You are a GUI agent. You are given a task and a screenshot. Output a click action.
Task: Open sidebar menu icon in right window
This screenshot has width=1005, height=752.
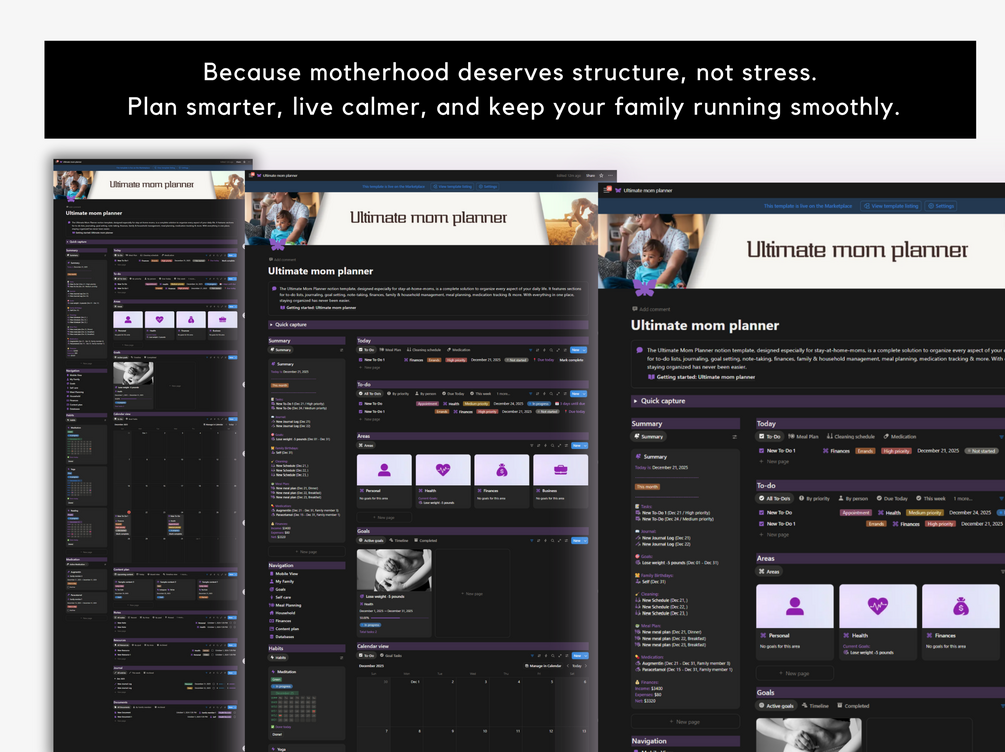click(x=608, y=190)
